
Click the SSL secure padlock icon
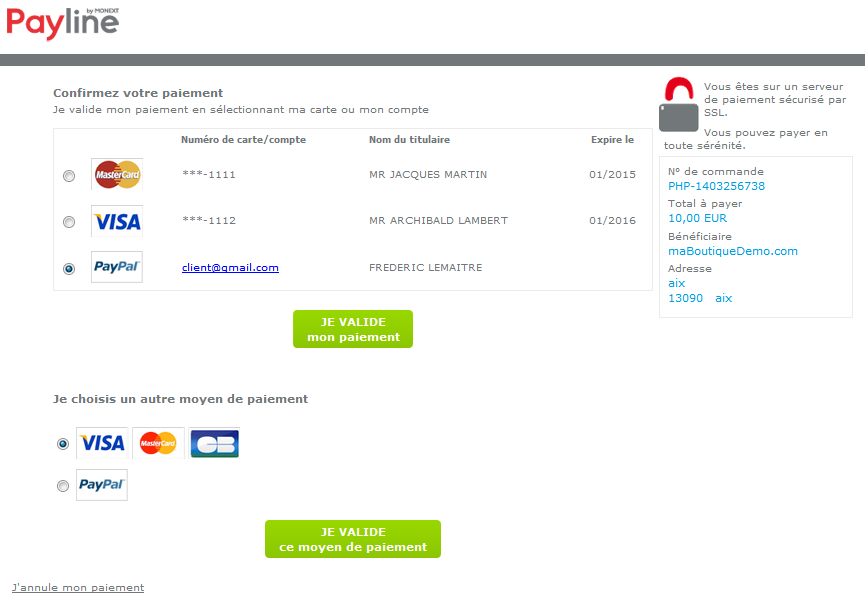(678, 106)
